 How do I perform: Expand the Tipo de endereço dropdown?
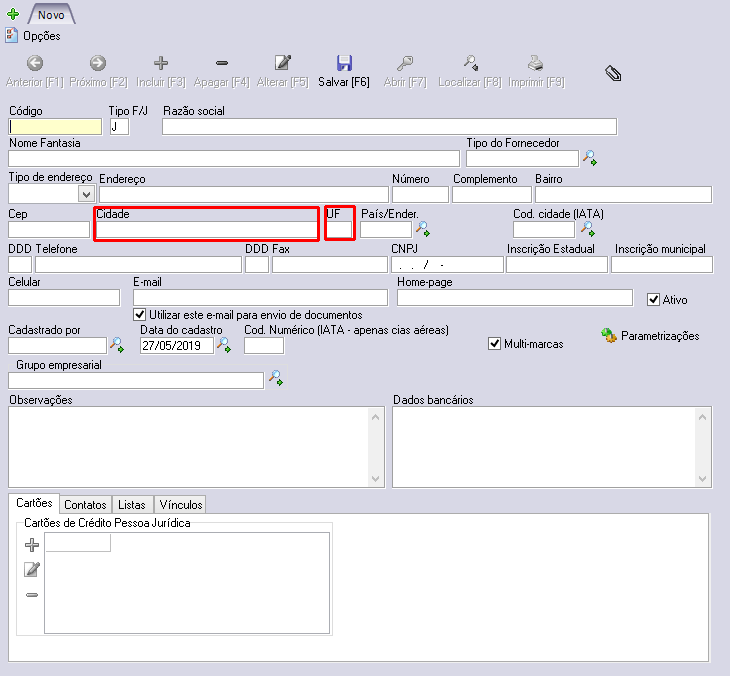pos(86,194)
